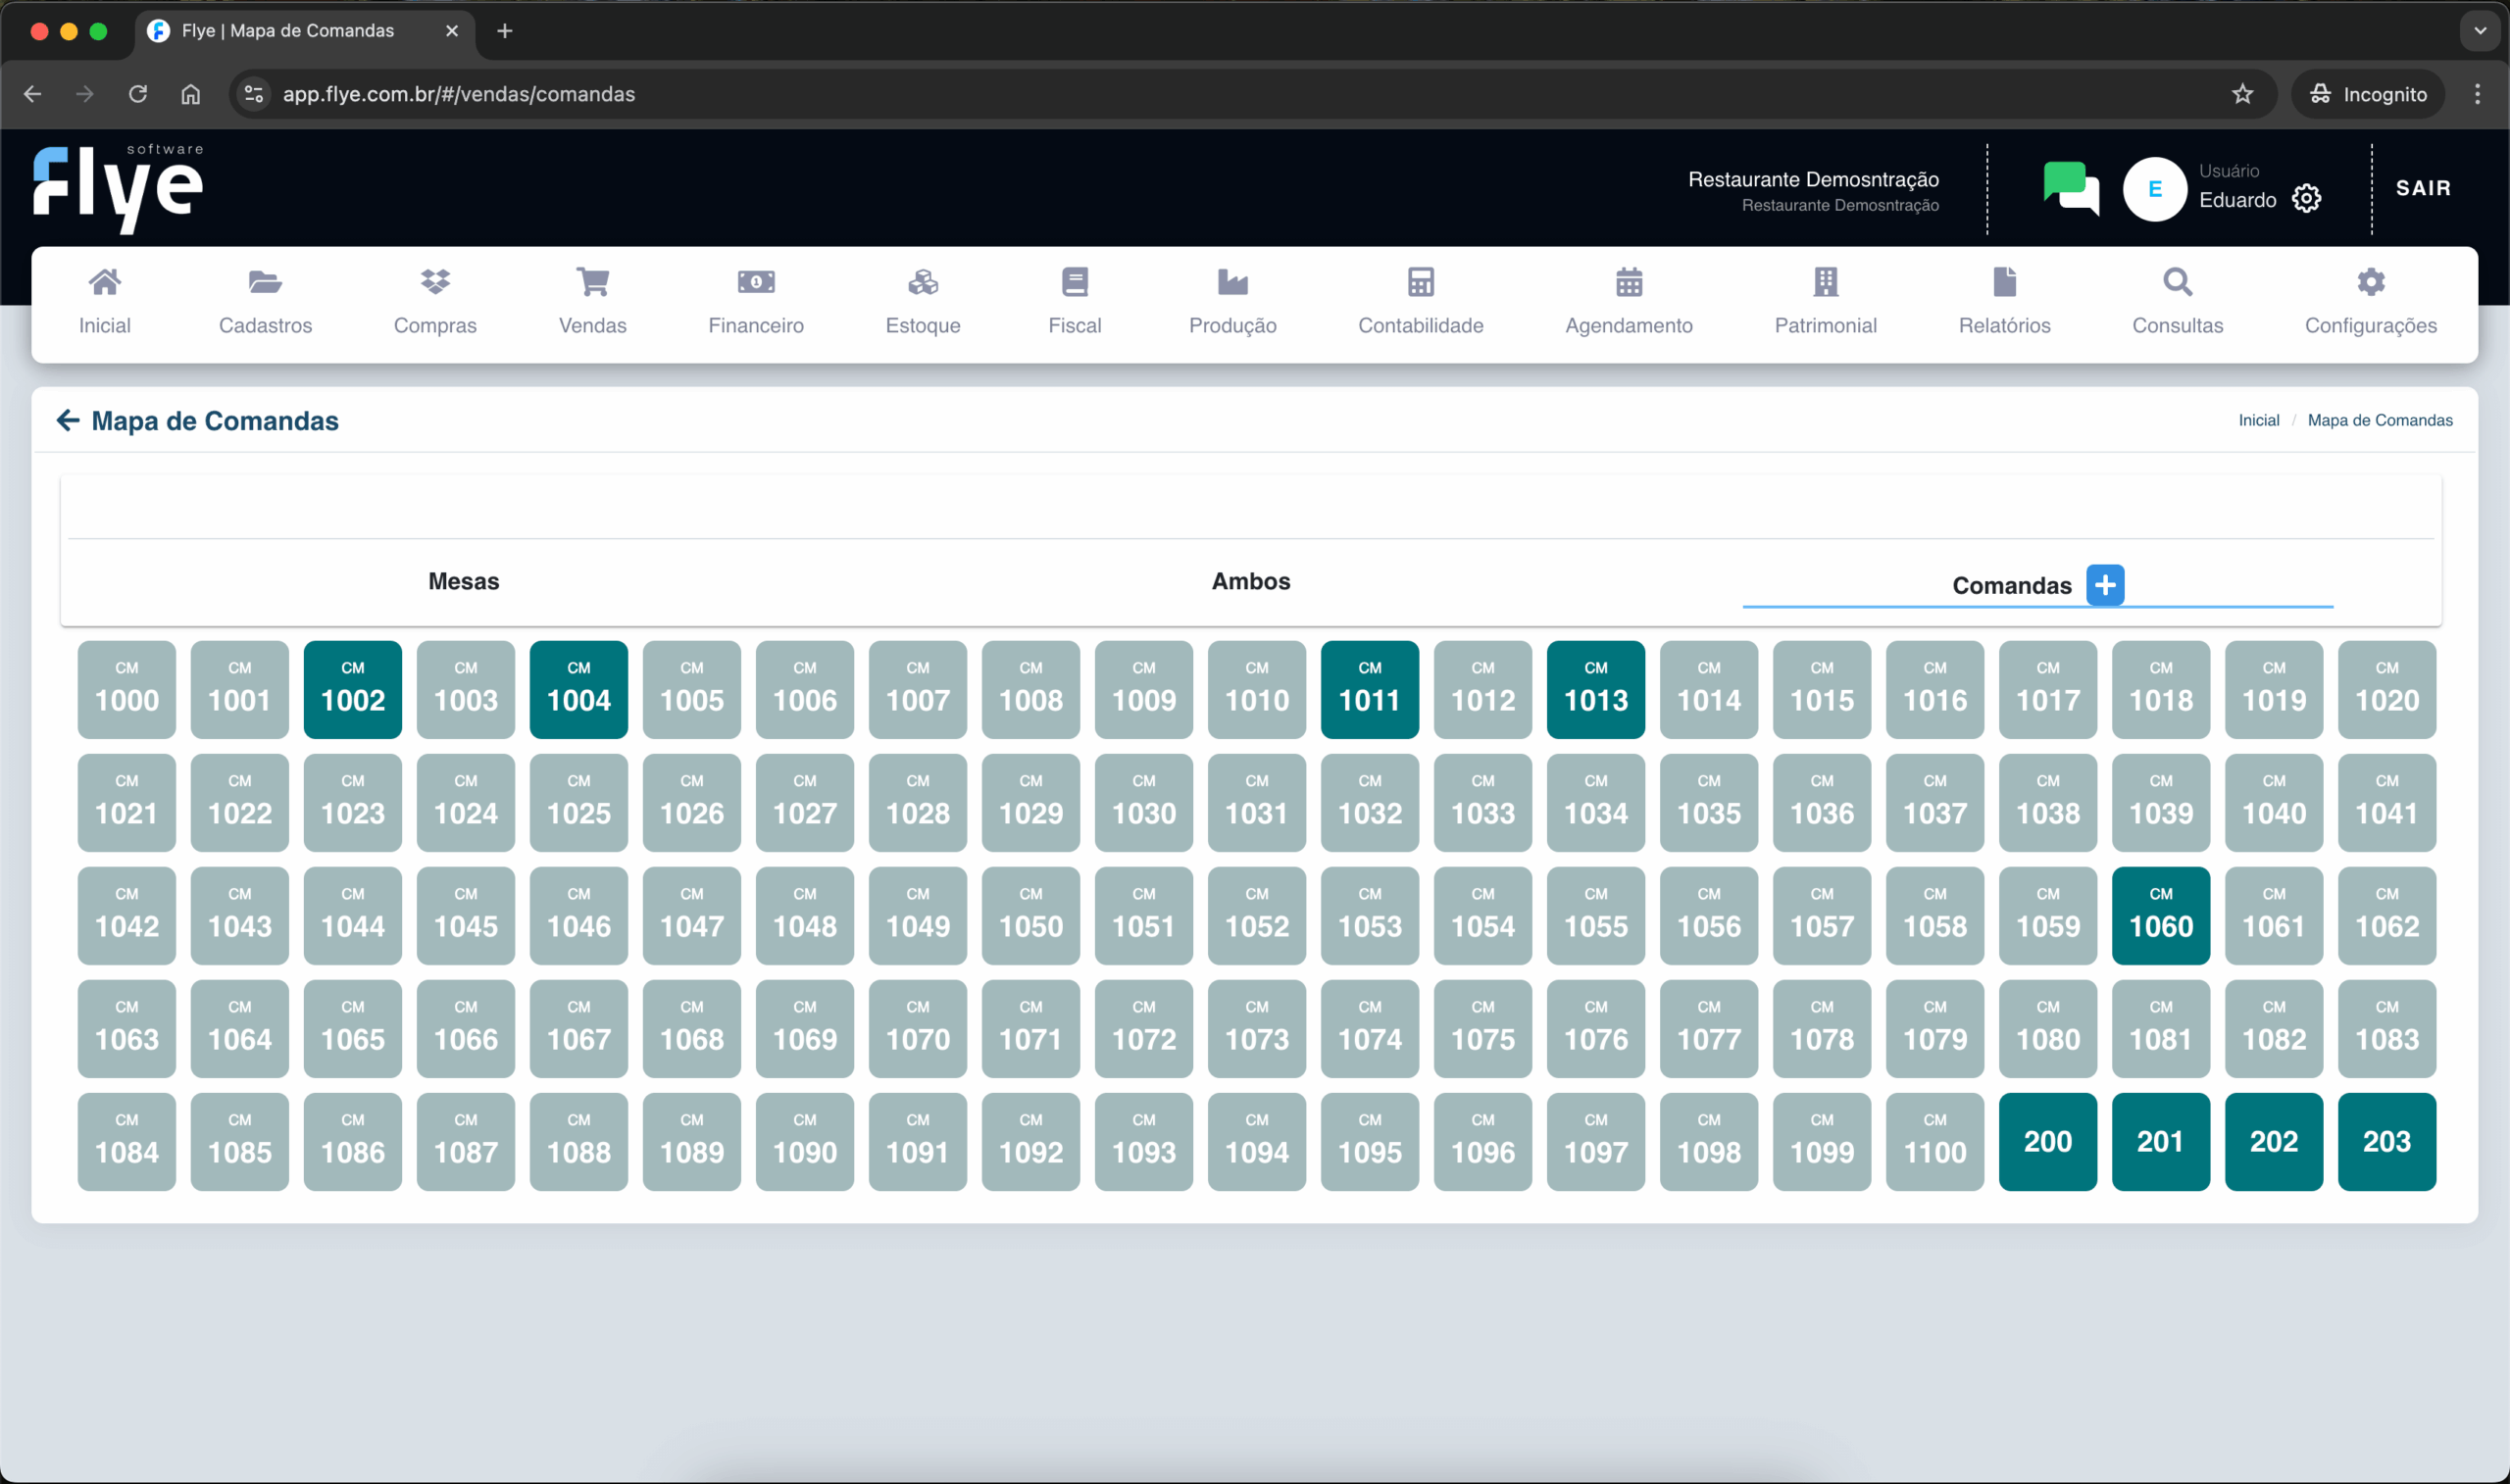
Task: Go back using Mapa de Comandas arrow
Action: pyautogui.click(x=68, y=421)
